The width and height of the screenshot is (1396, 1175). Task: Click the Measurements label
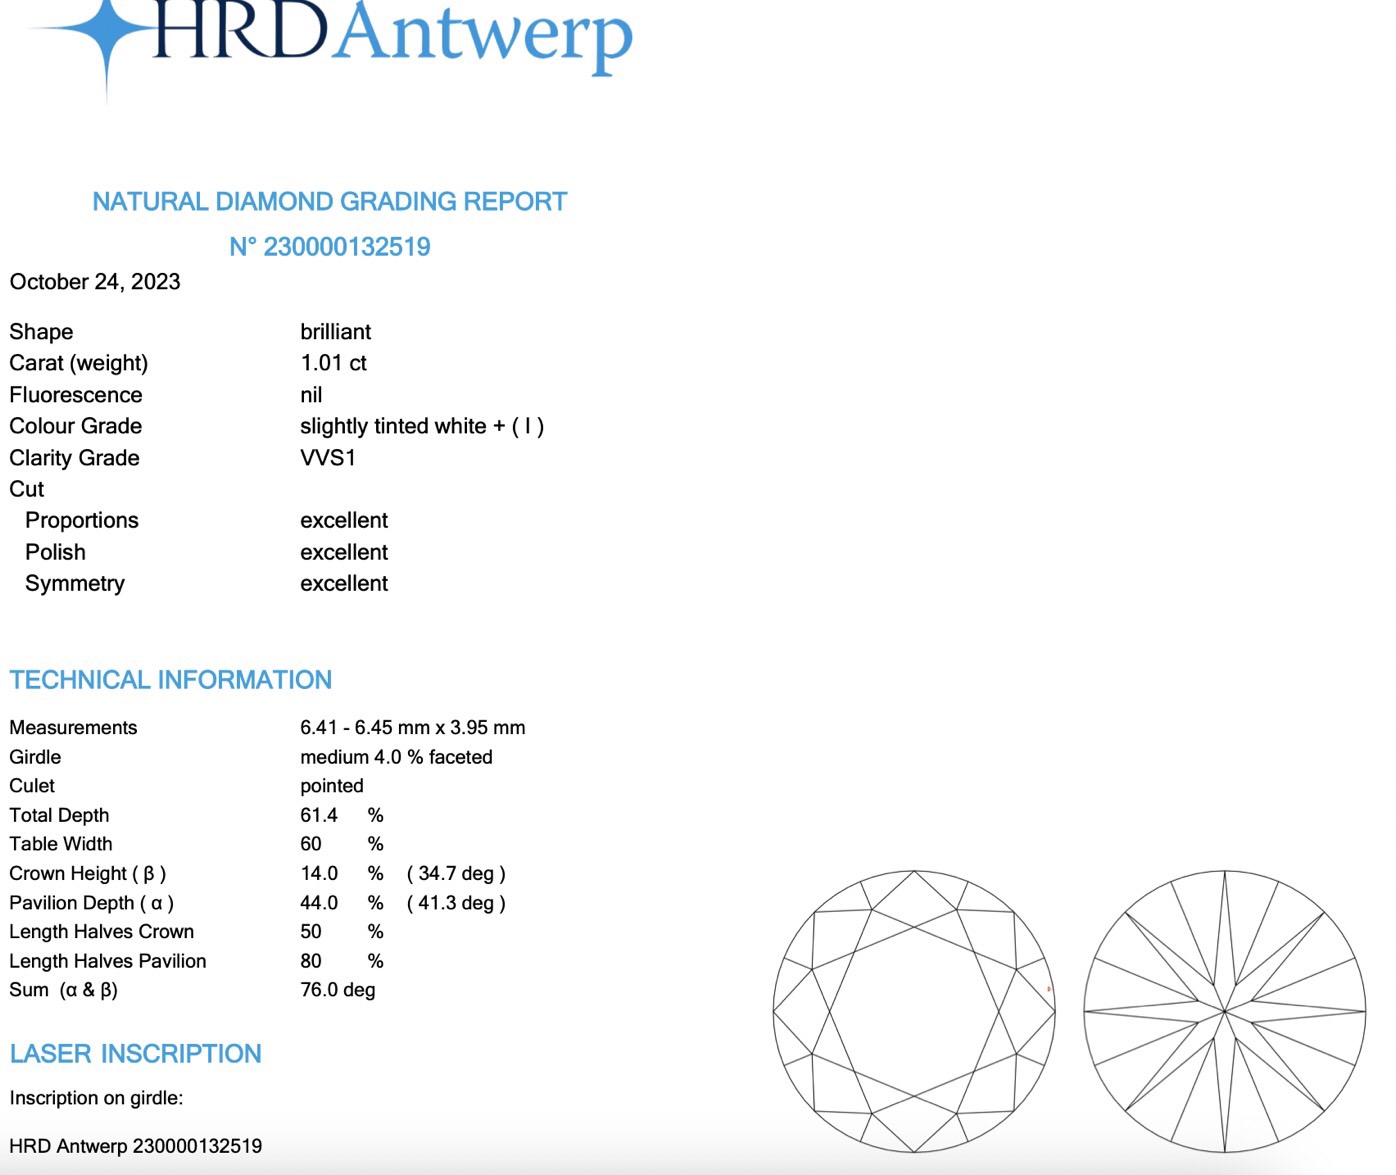pyautogui.click(x=73, y=728)
